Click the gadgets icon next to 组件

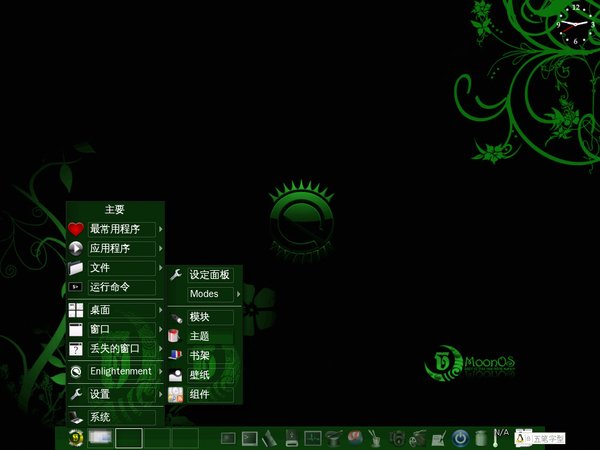pos(176,394)
